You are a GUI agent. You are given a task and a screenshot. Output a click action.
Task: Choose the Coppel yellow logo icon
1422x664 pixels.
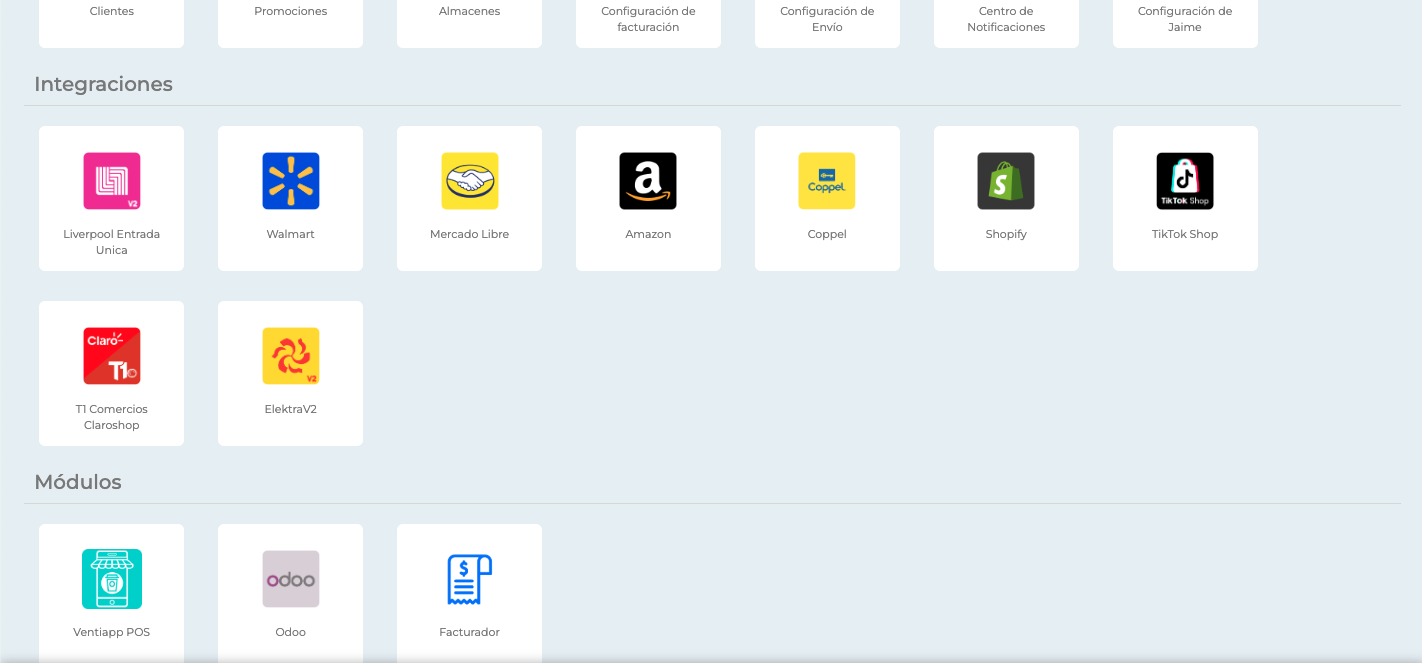[827, 181]
